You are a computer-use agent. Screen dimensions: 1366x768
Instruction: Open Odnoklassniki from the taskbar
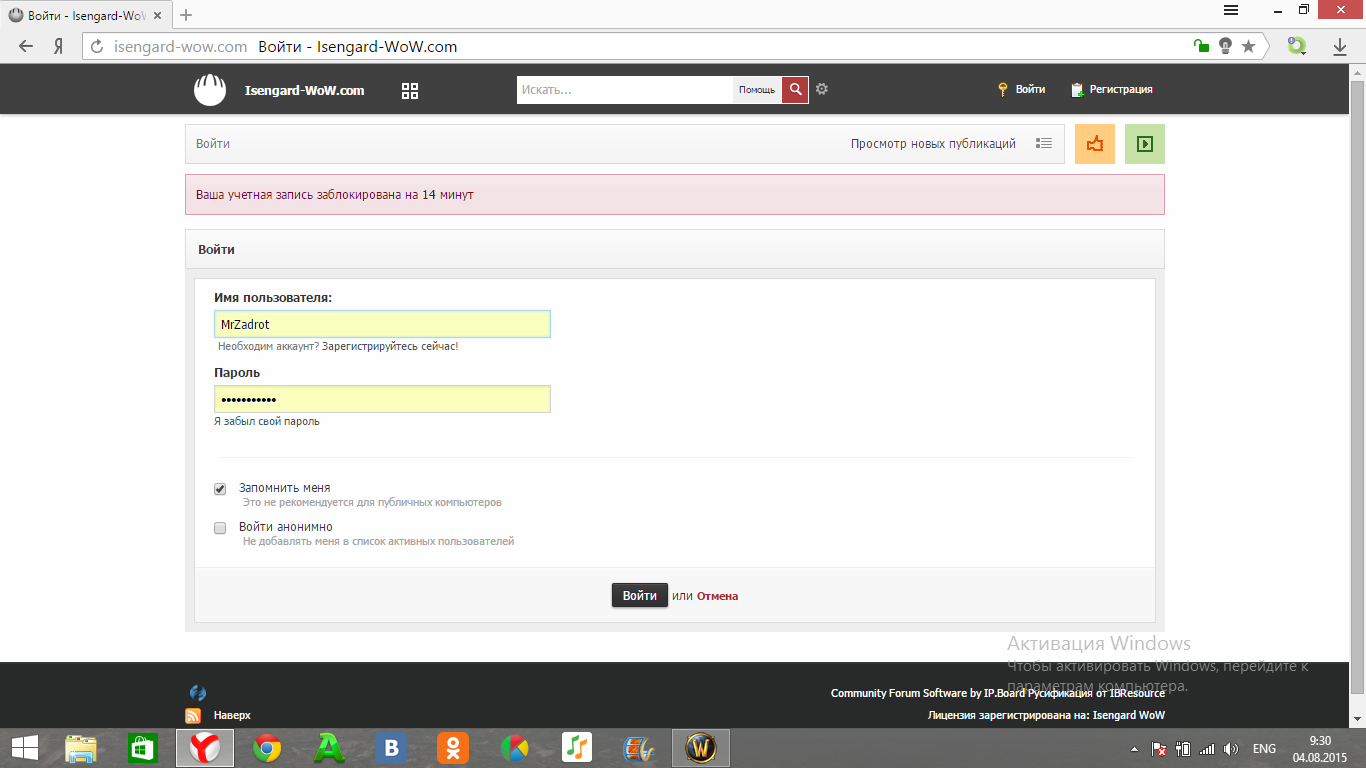(x=453, y=748)
